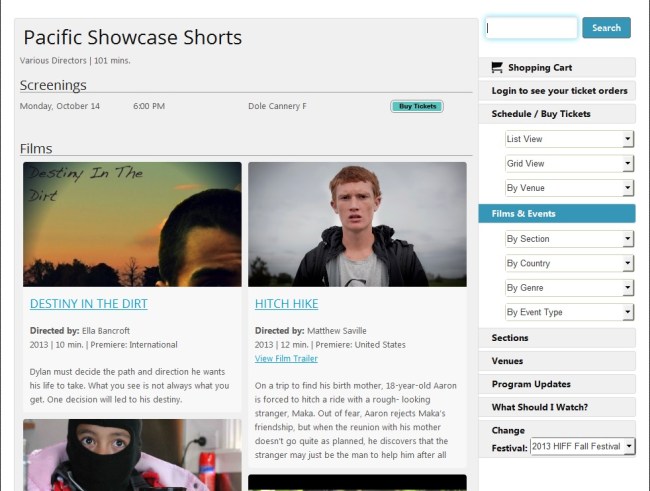Go to Login to see your ticket orders
Screen dimensions: 650x491
tap(557, 90)
